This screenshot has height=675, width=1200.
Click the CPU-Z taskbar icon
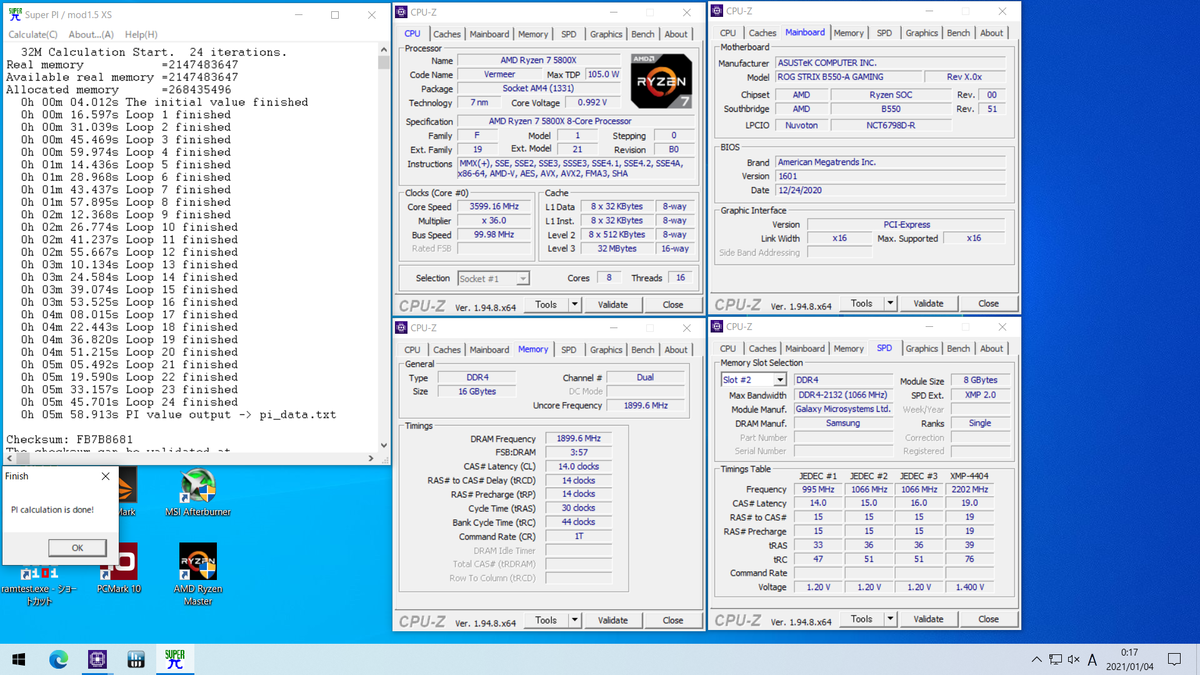97,659
